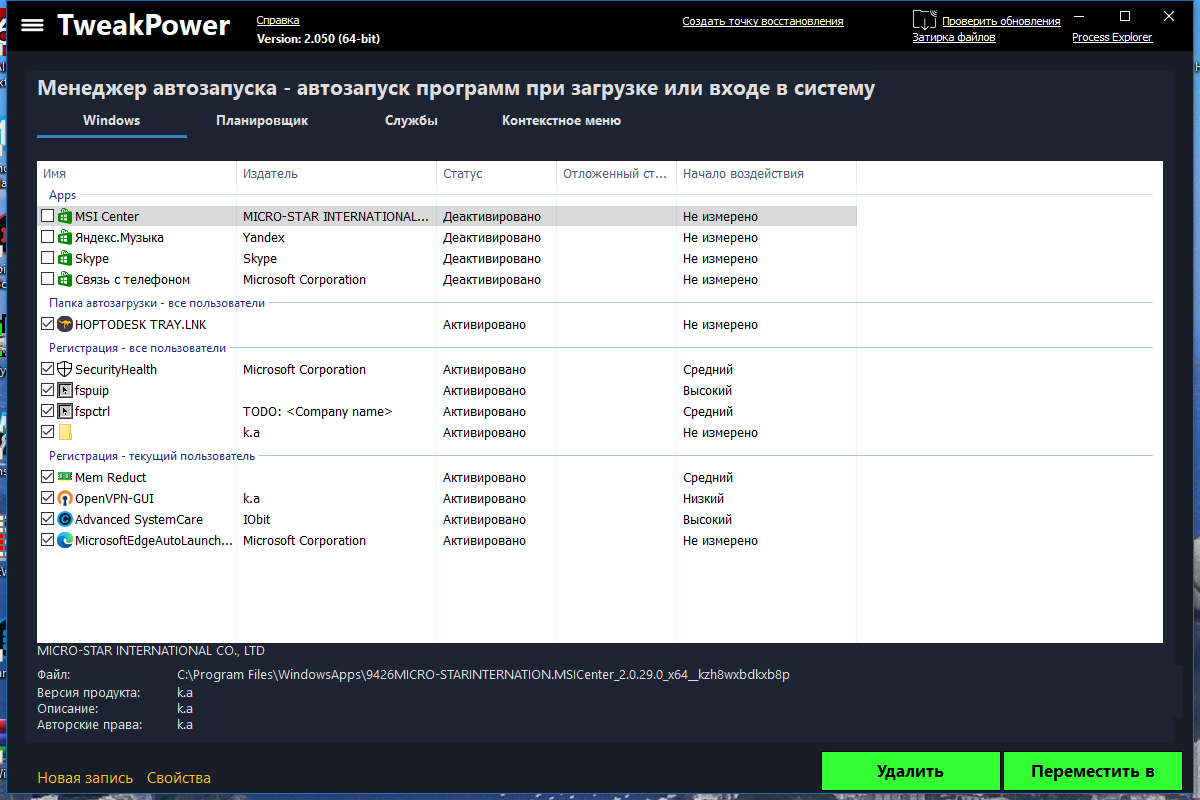Switch to the Планировщик tab
The image size is (1200, 800).
click(262, 121)
